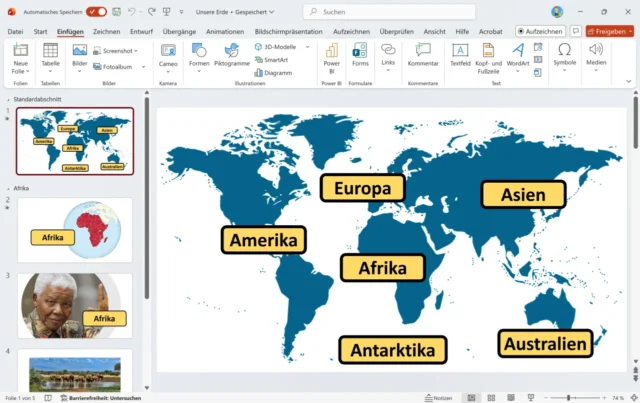Adjust the zoom slider handle

tap(569, 398)
